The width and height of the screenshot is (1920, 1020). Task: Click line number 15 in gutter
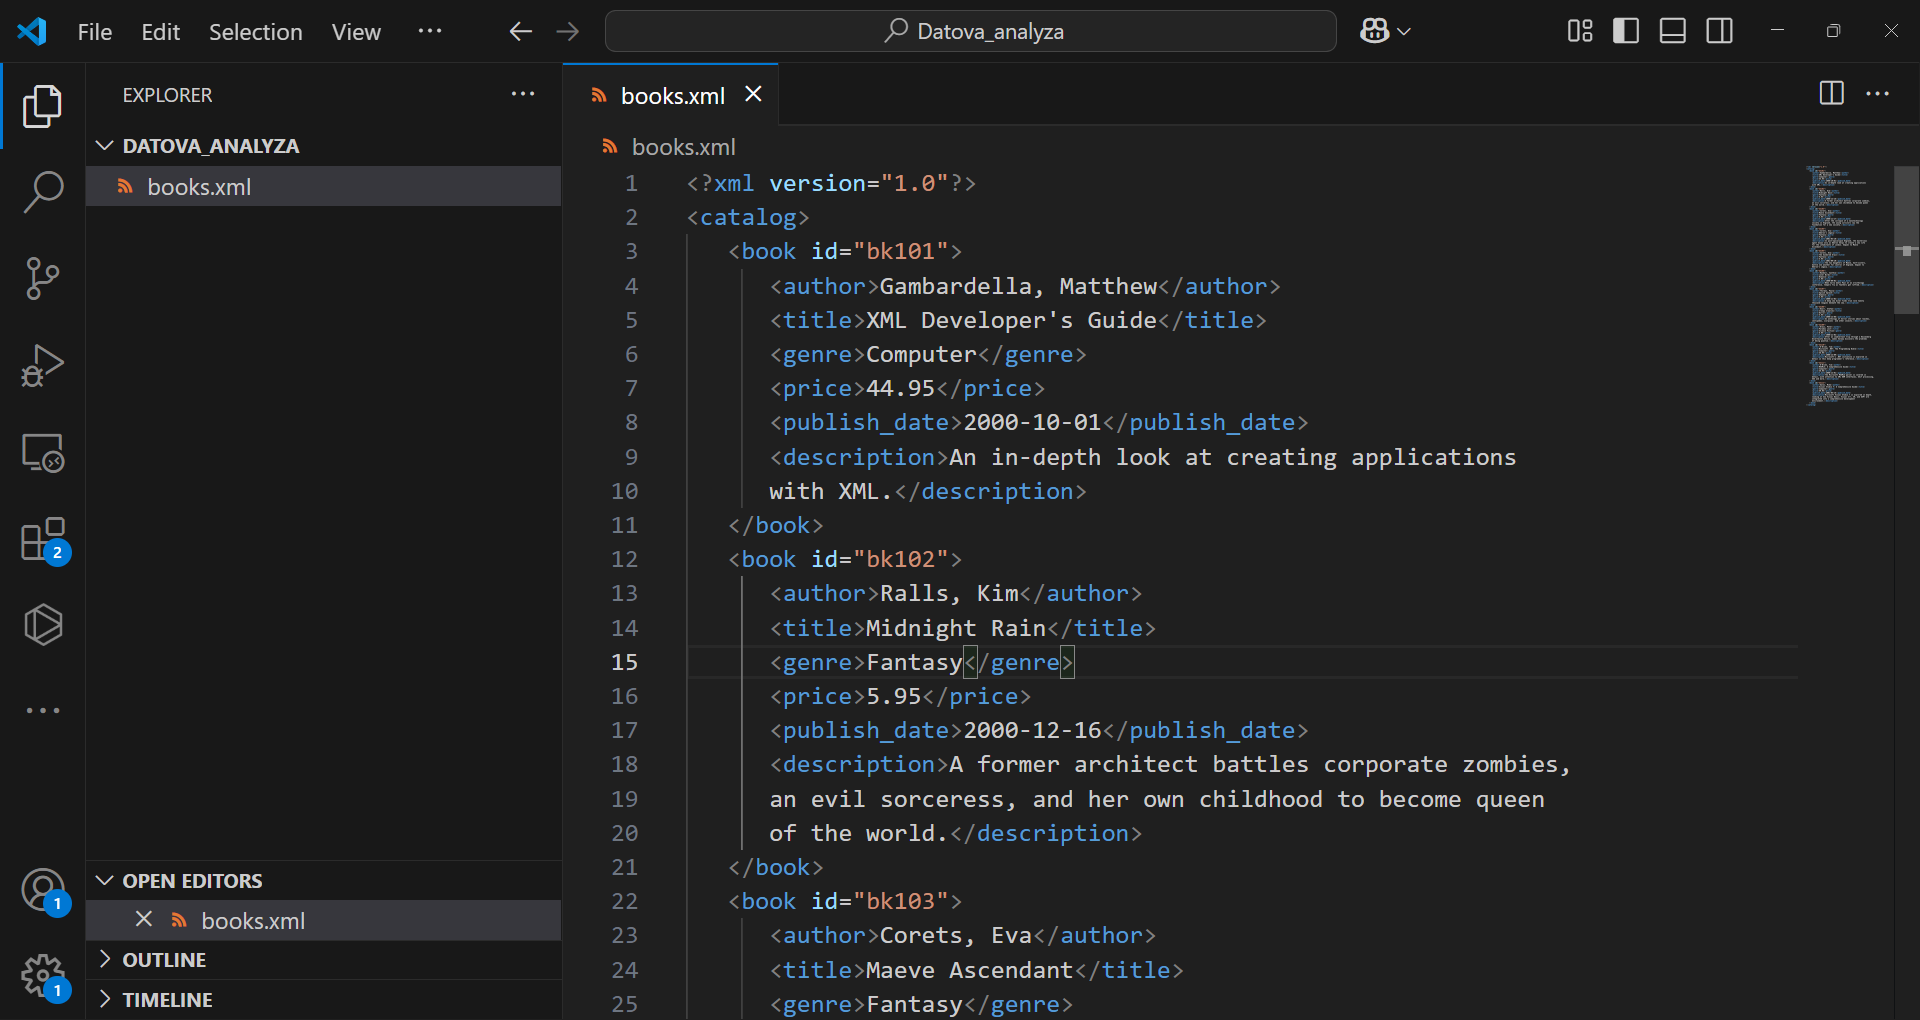click(624, 662)
